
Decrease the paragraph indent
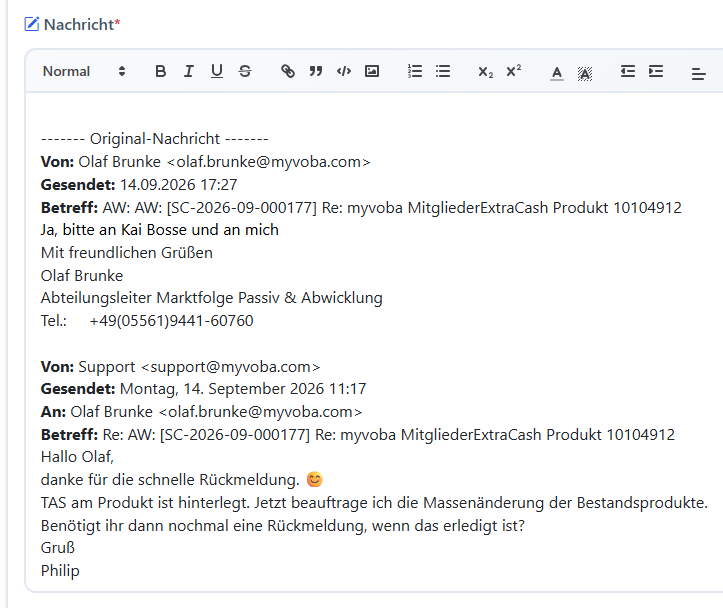pos(628,71)
